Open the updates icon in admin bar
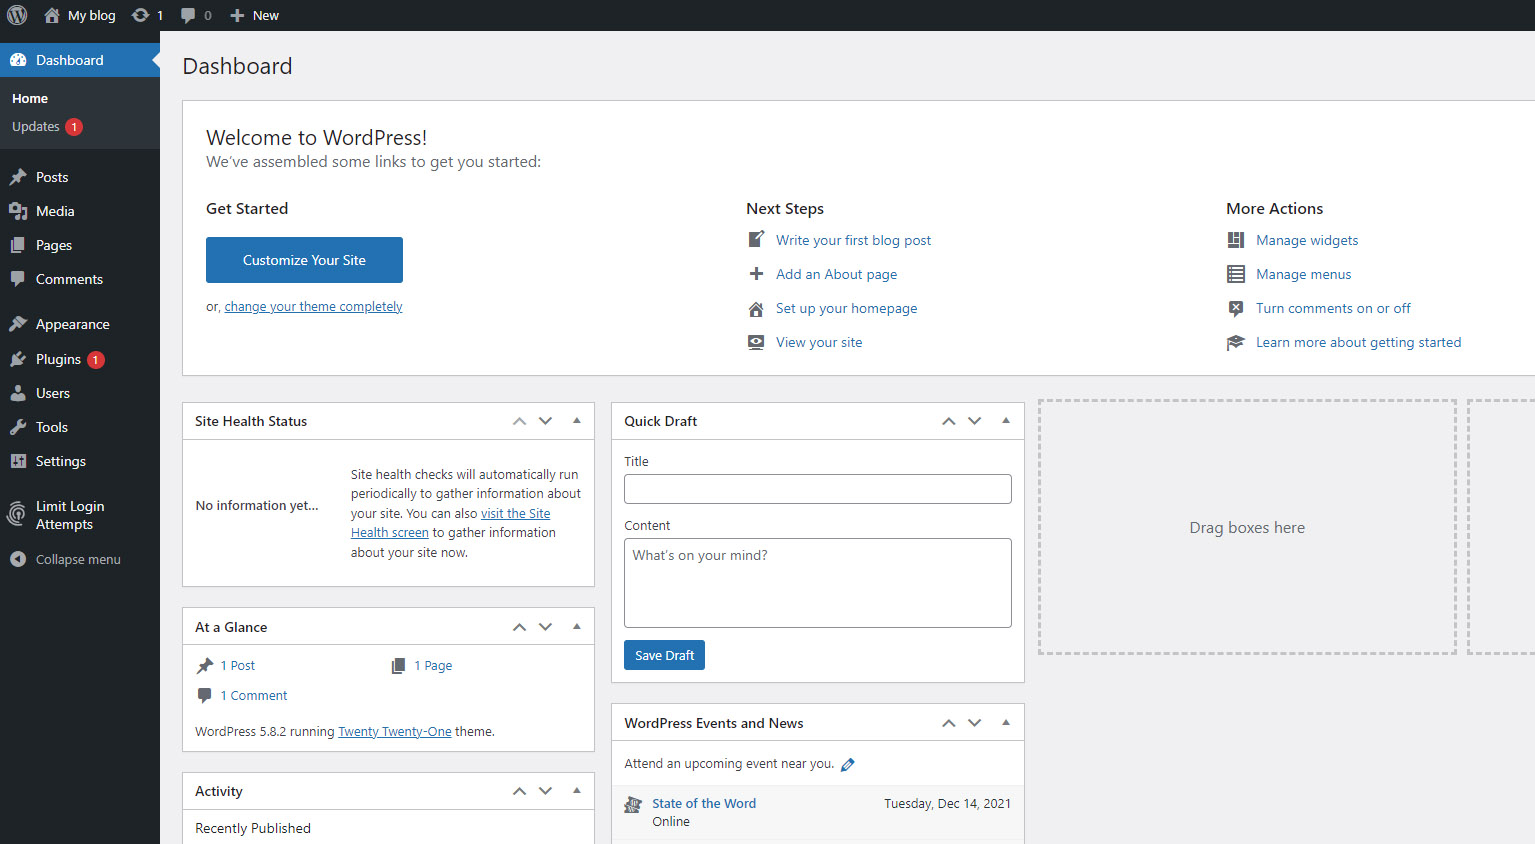The height and width of the screenshot is (844, 1535). pyautogui.click(x=141, y=15)
